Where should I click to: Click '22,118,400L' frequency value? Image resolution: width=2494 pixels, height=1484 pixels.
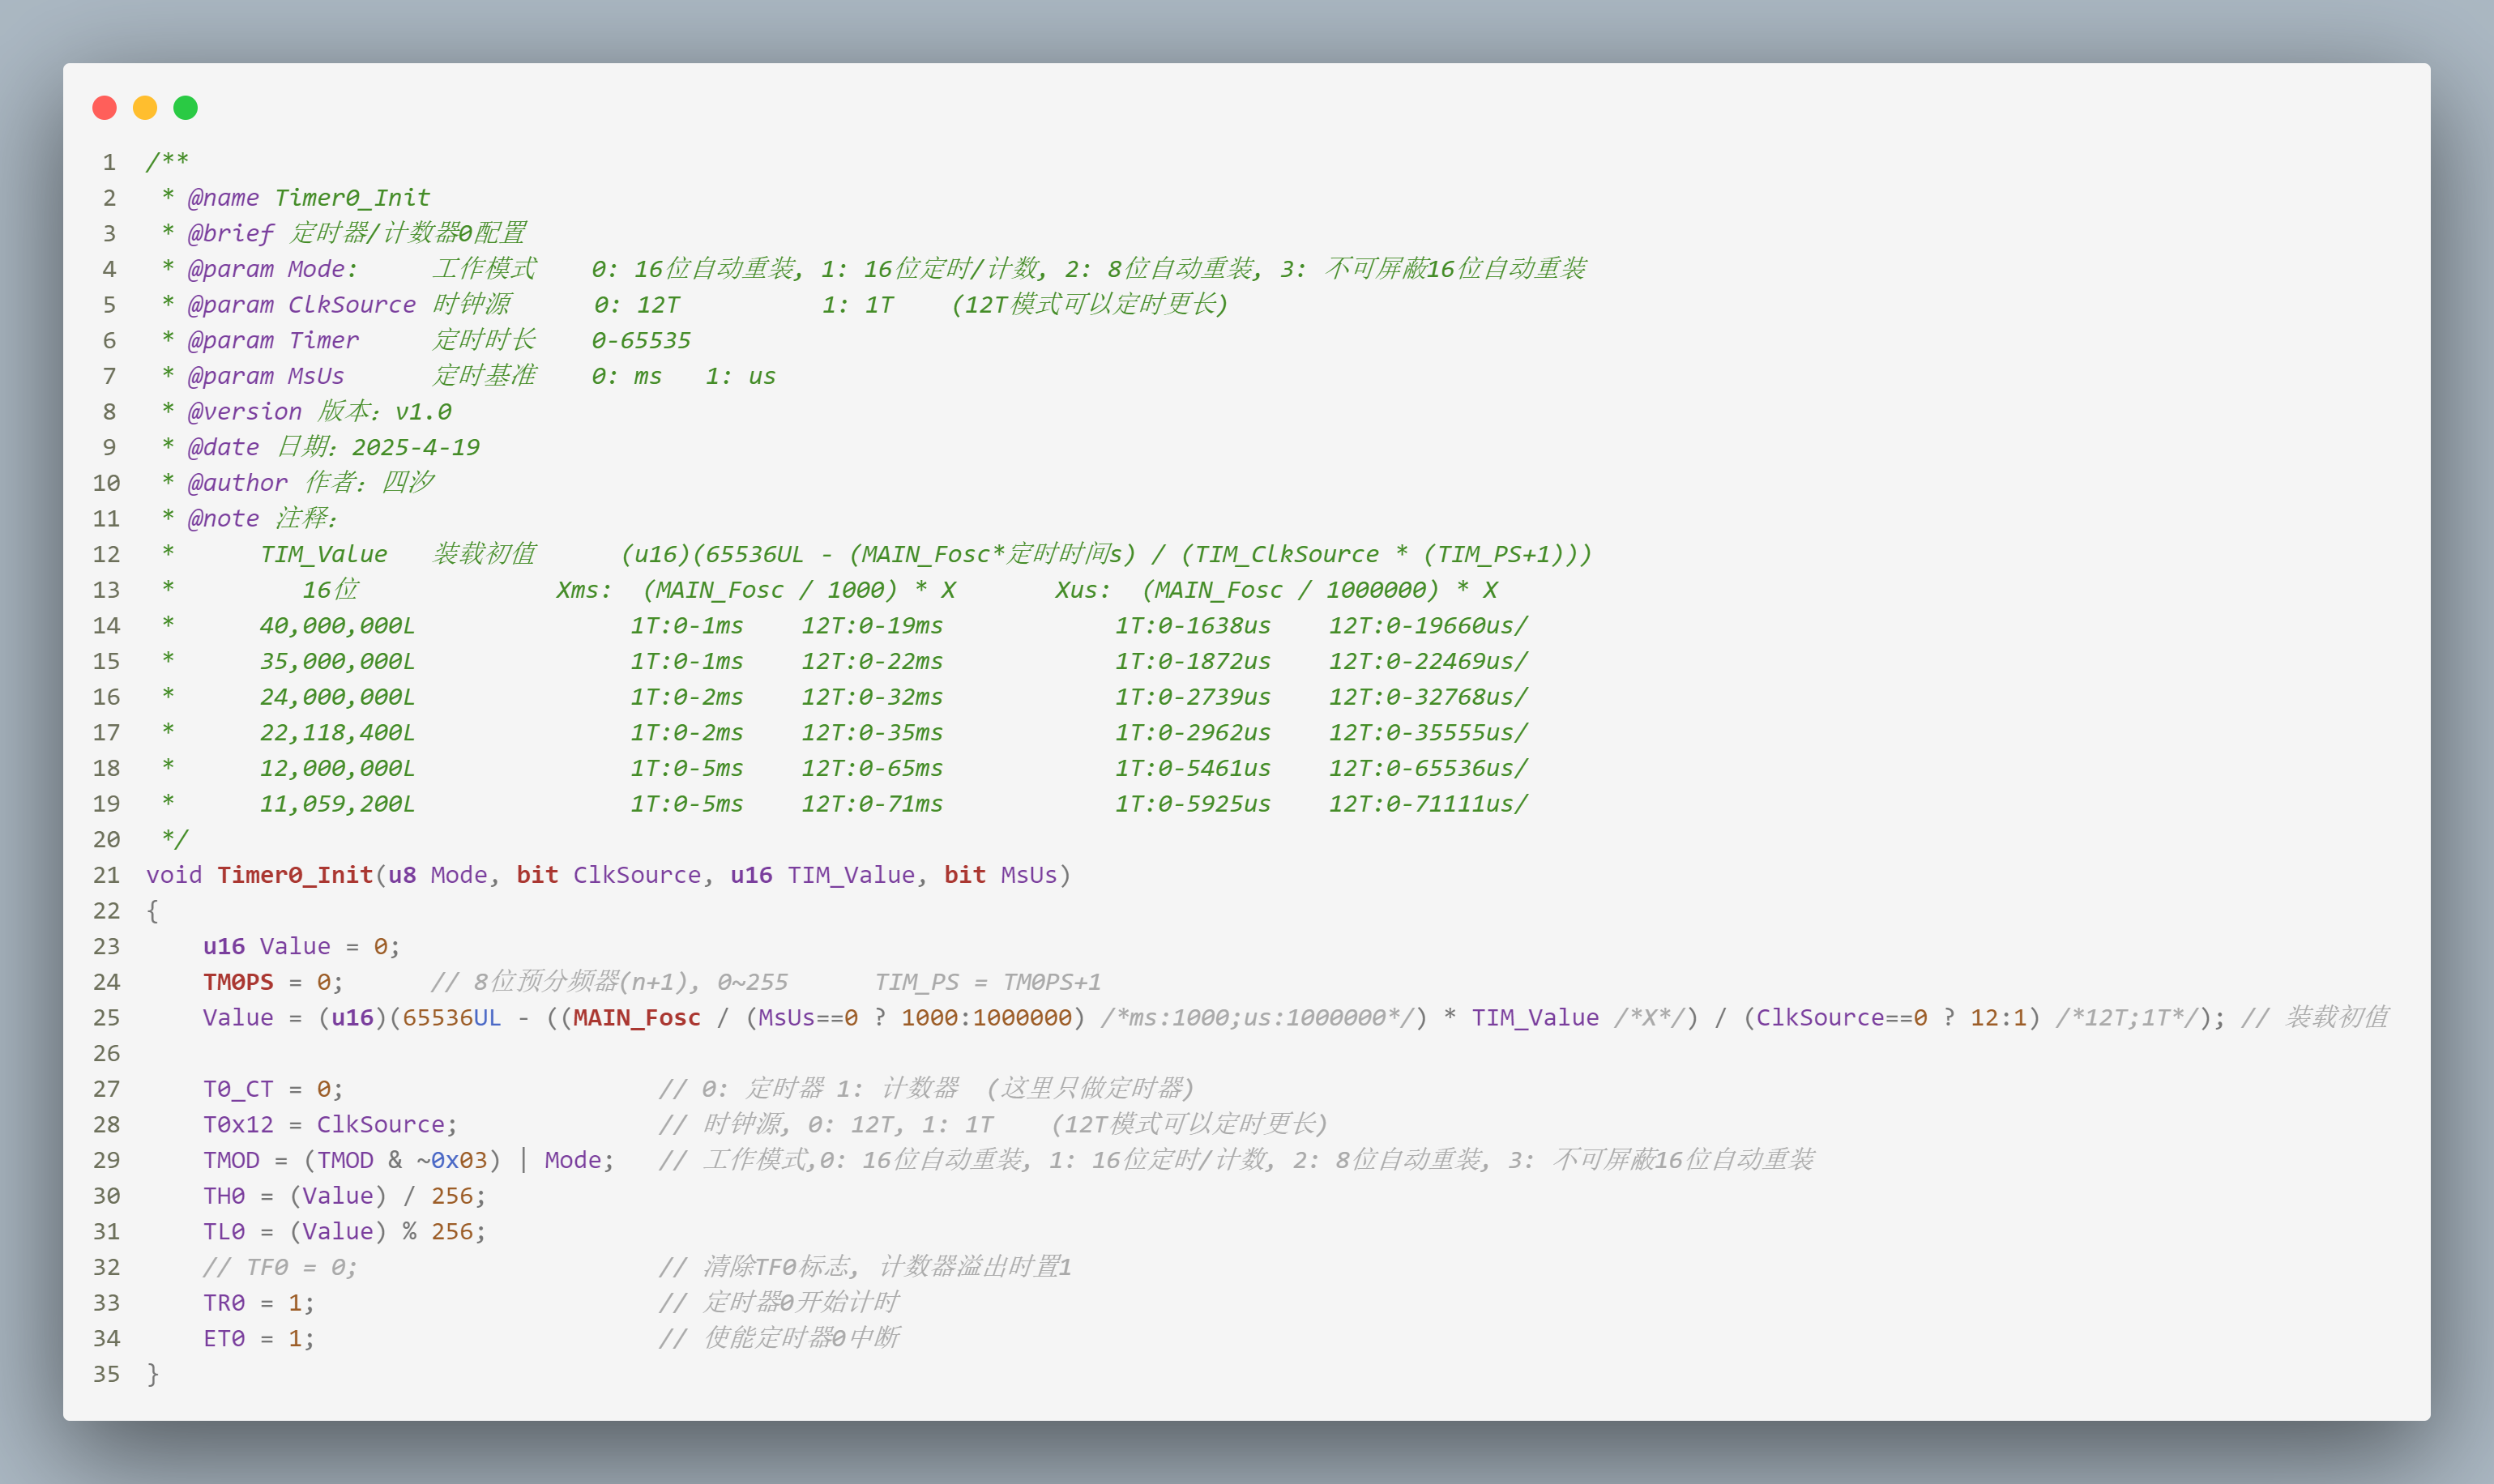tap(337, 732)
